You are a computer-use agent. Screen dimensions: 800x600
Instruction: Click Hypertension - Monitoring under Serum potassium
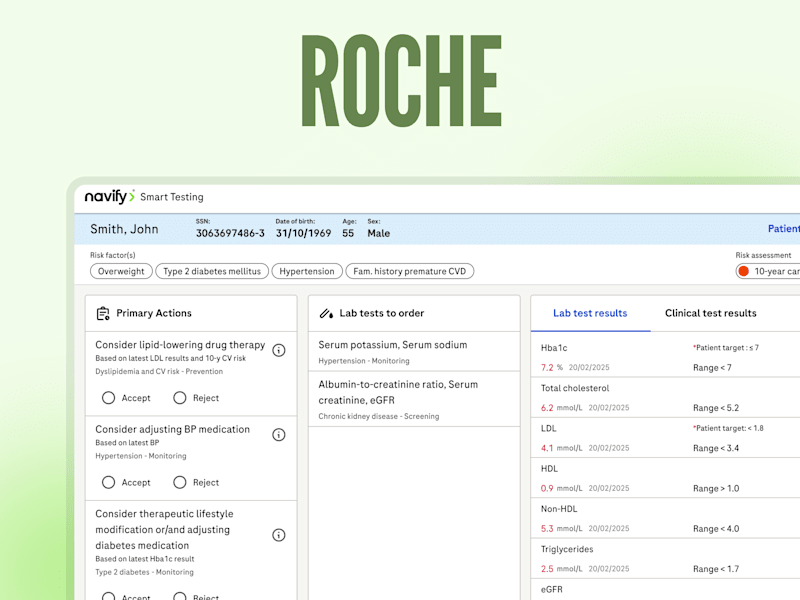coord(364,361)
